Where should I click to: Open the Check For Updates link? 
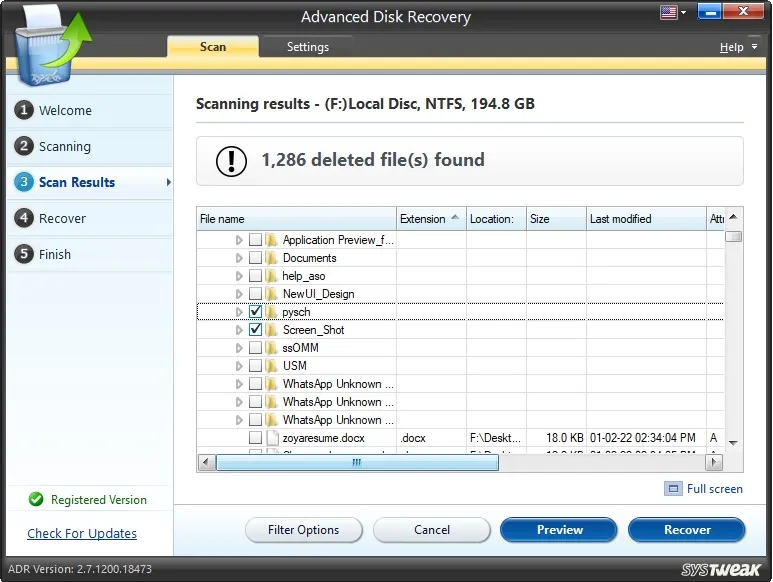coord(82,533)
